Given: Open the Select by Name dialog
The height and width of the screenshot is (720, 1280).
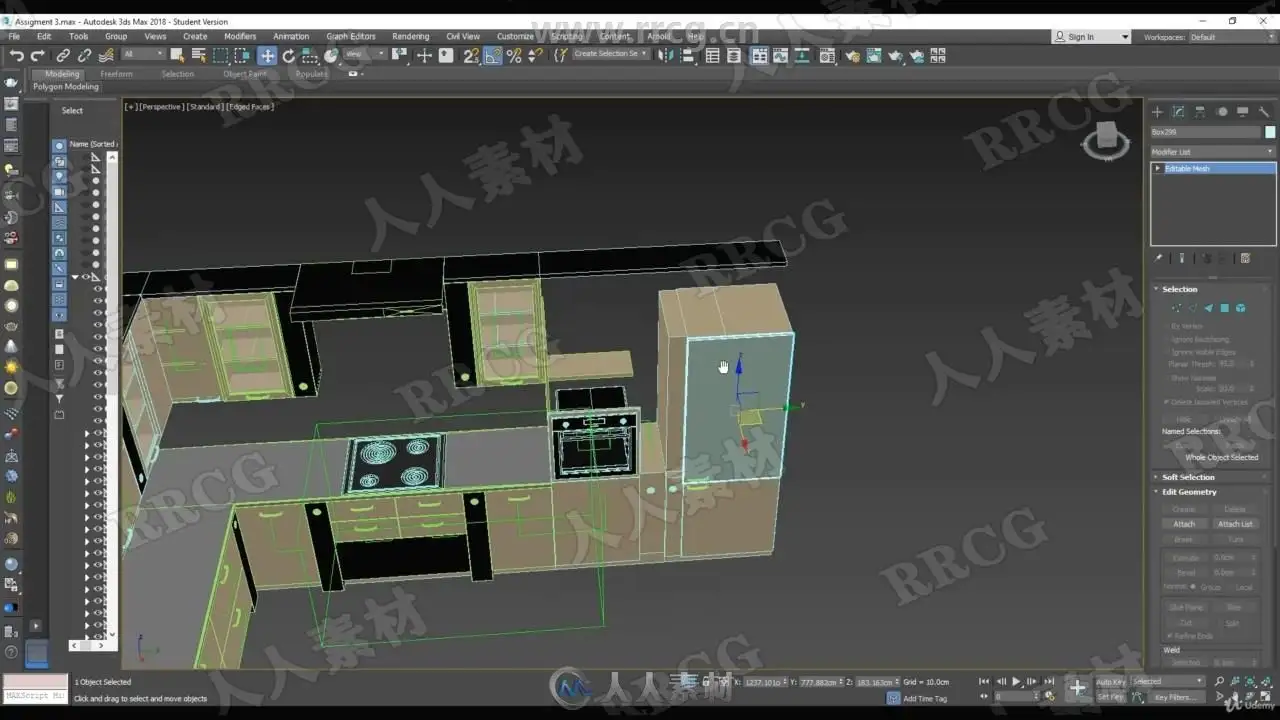Looking at the screenshot, I should point(199,56).
